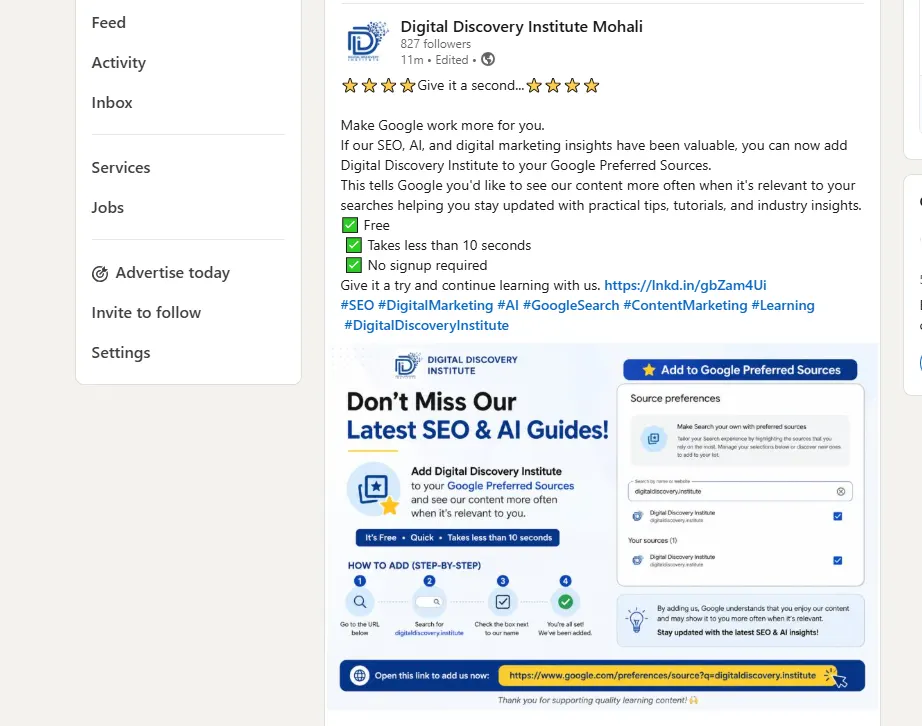Click 'Takes less than 10 seconds' line
Image resolution: width=922 pixels, height=726 pixels.
(x=449, y=245)
